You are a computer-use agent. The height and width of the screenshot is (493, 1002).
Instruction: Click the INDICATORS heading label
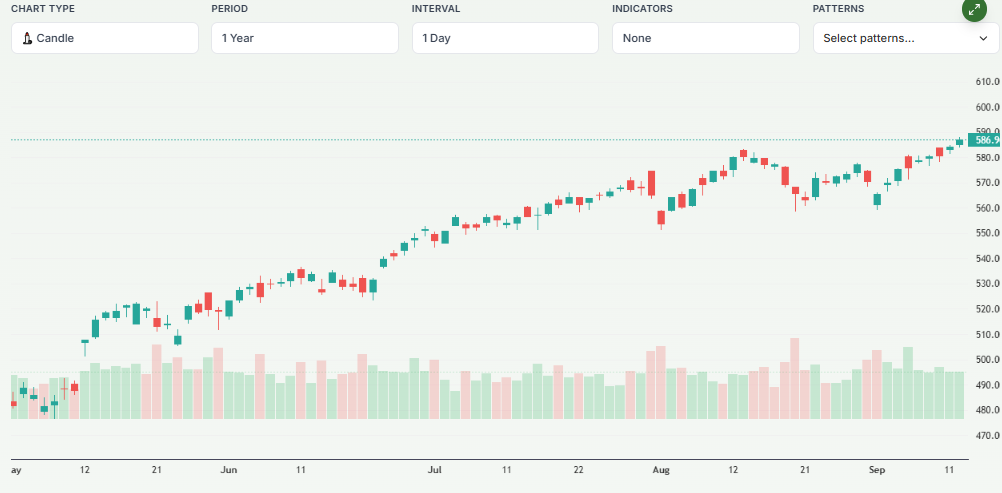642,9
